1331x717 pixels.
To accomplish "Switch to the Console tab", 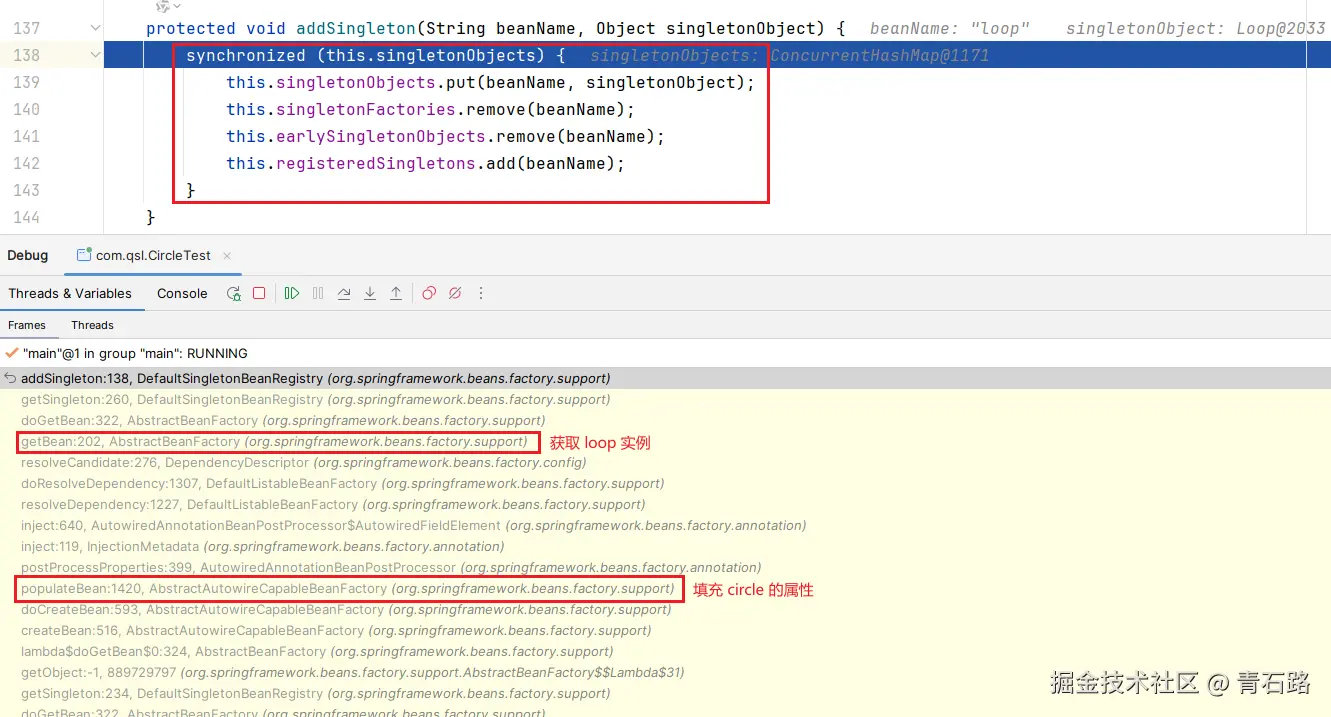I will tap(182, 293).
